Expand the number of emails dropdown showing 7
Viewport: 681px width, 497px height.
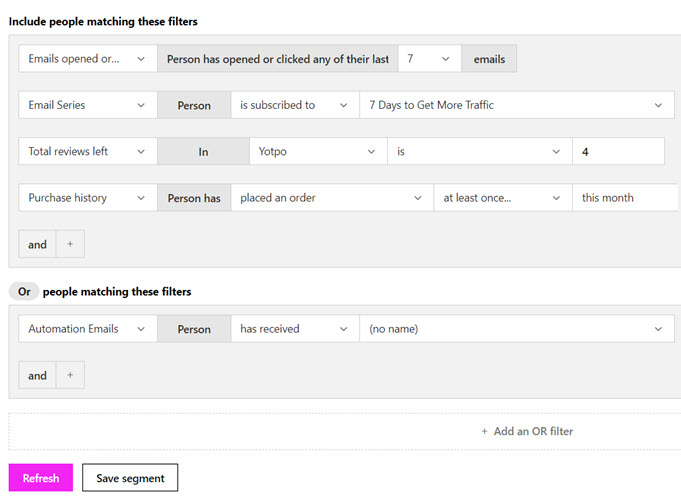430,59
